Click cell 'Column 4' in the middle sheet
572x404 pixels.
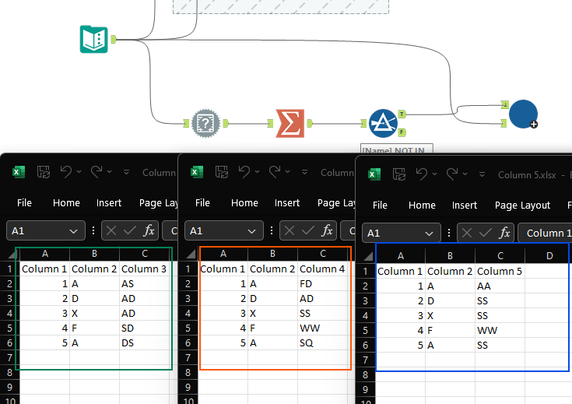coord(322,269)
